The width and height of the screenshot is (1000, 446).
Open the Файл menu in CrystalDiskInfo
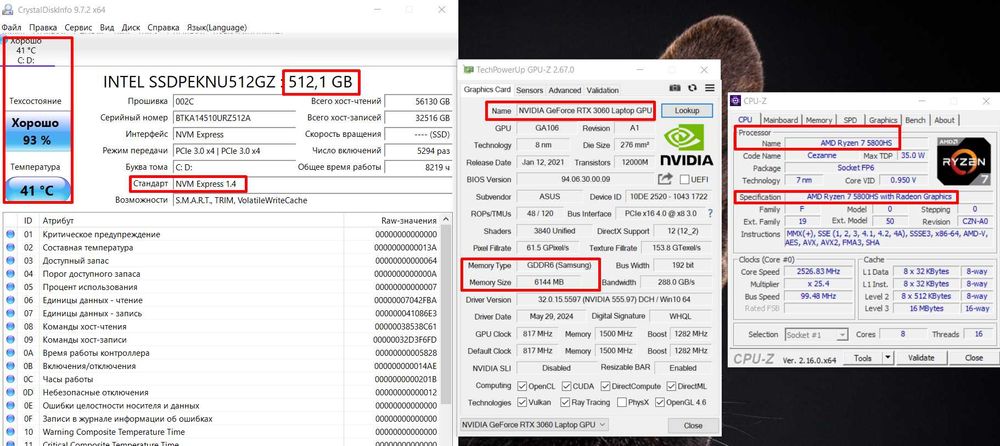[x=11, y=27]
